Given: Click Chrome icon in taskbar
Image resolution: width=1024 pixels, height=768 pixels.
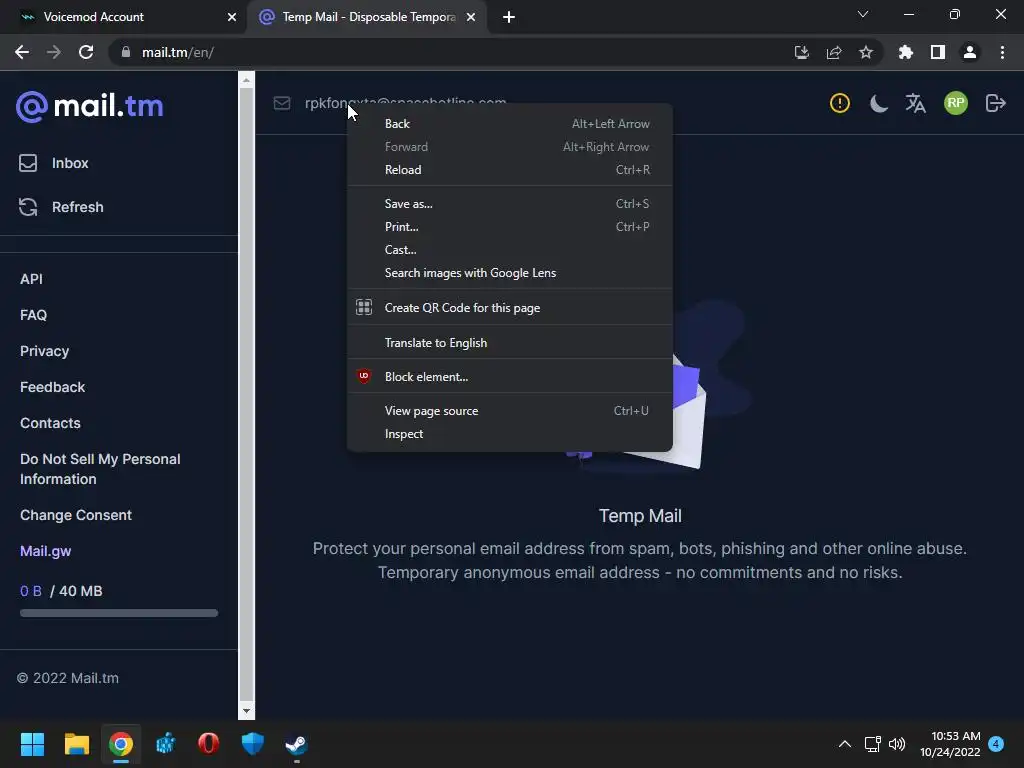Looking at the screenshot, I should [121, 744].
